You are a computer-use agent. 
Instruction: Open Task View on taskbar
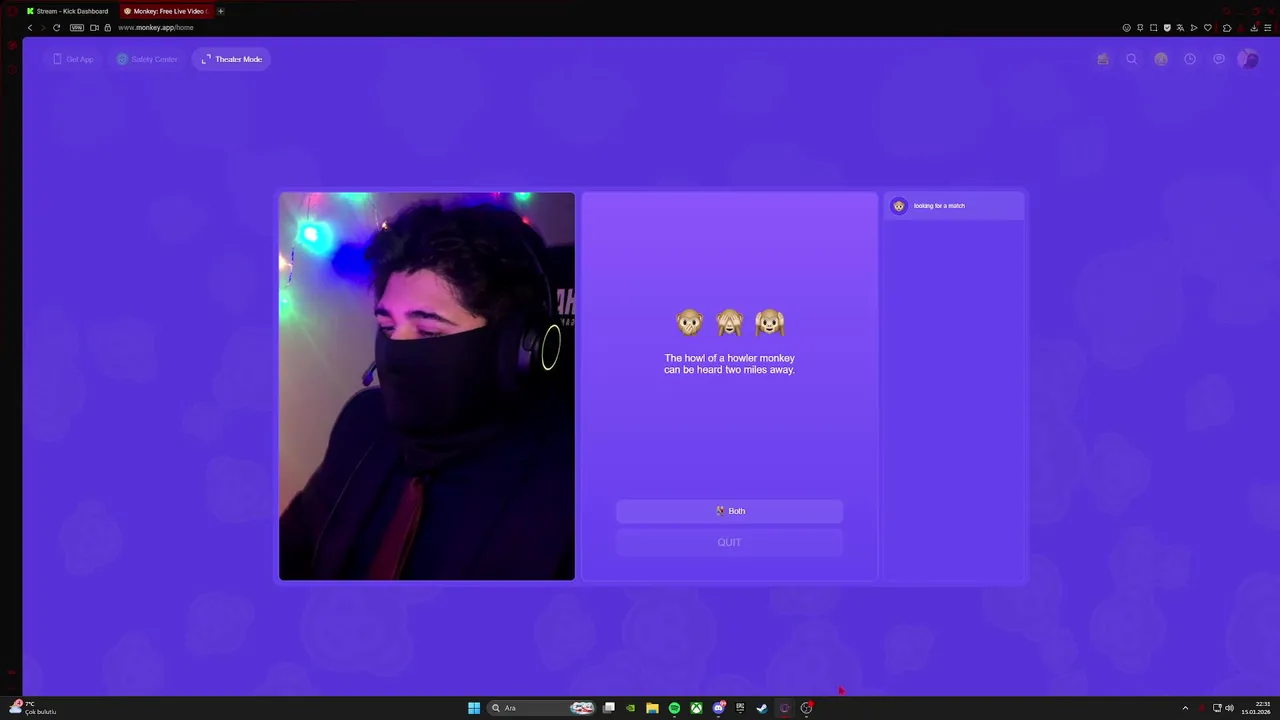608,708
